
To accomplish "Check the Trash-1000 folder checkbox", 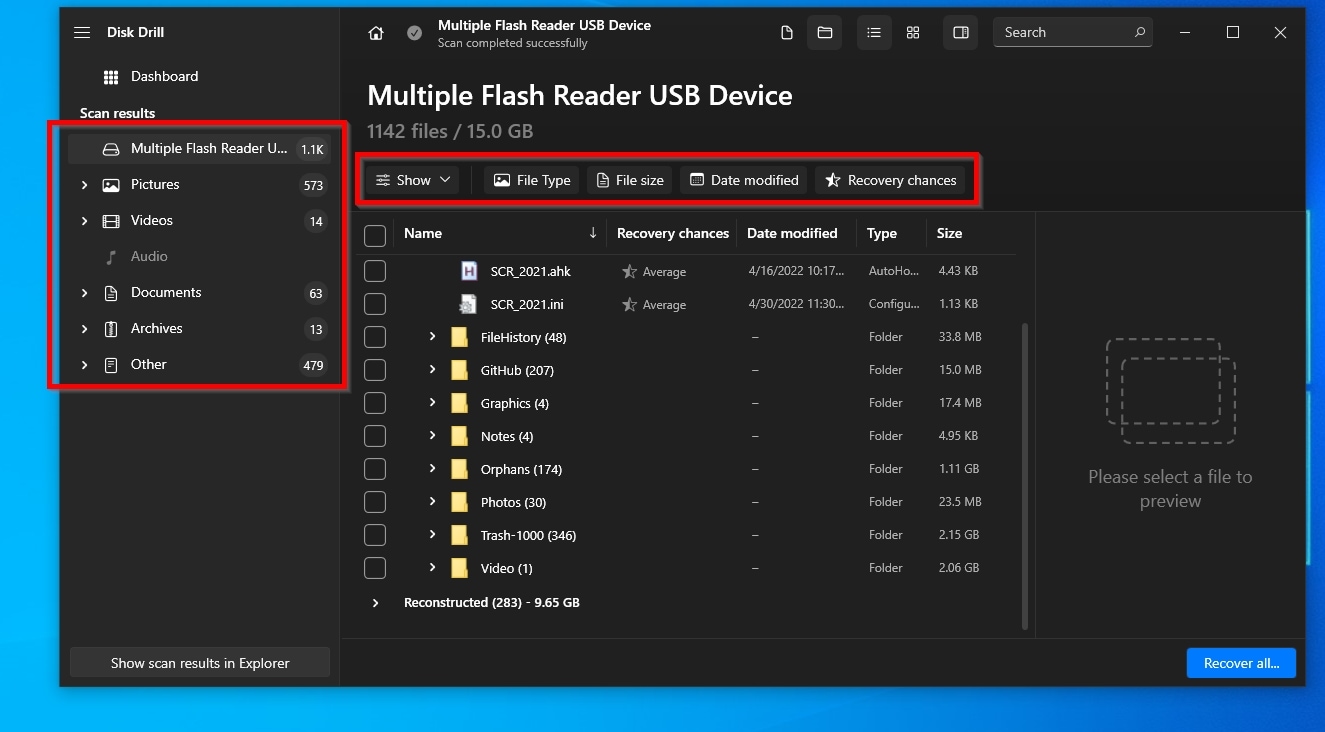I will [375, 535].
